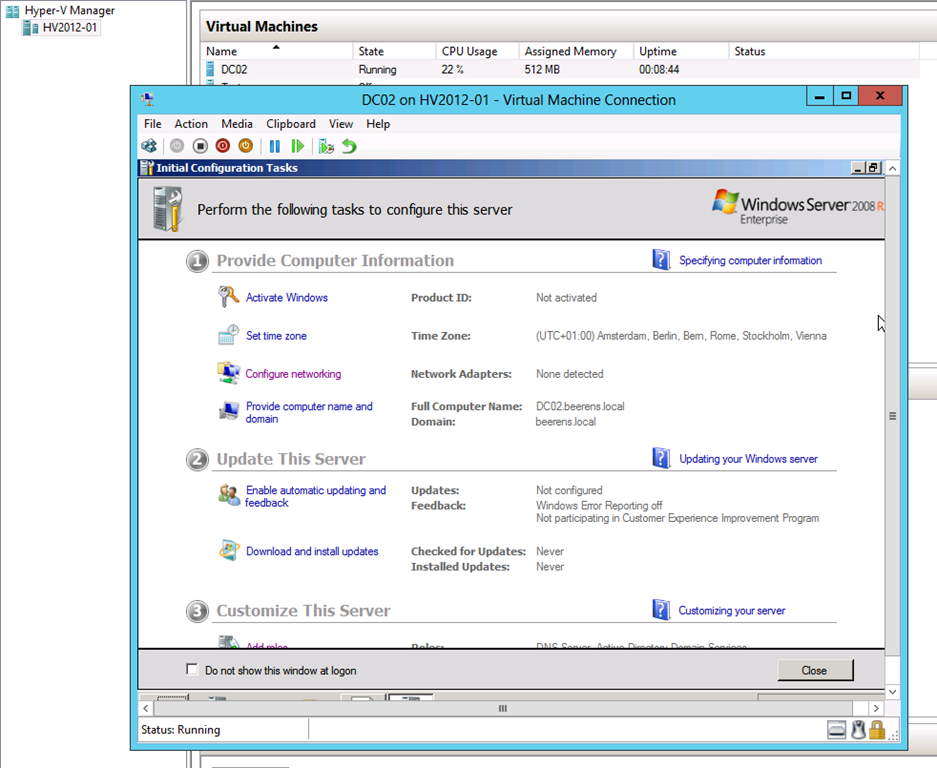The image size is (937, 768).
Task: Click the Set time zone clock icon
Action: (x=228, y=335)
